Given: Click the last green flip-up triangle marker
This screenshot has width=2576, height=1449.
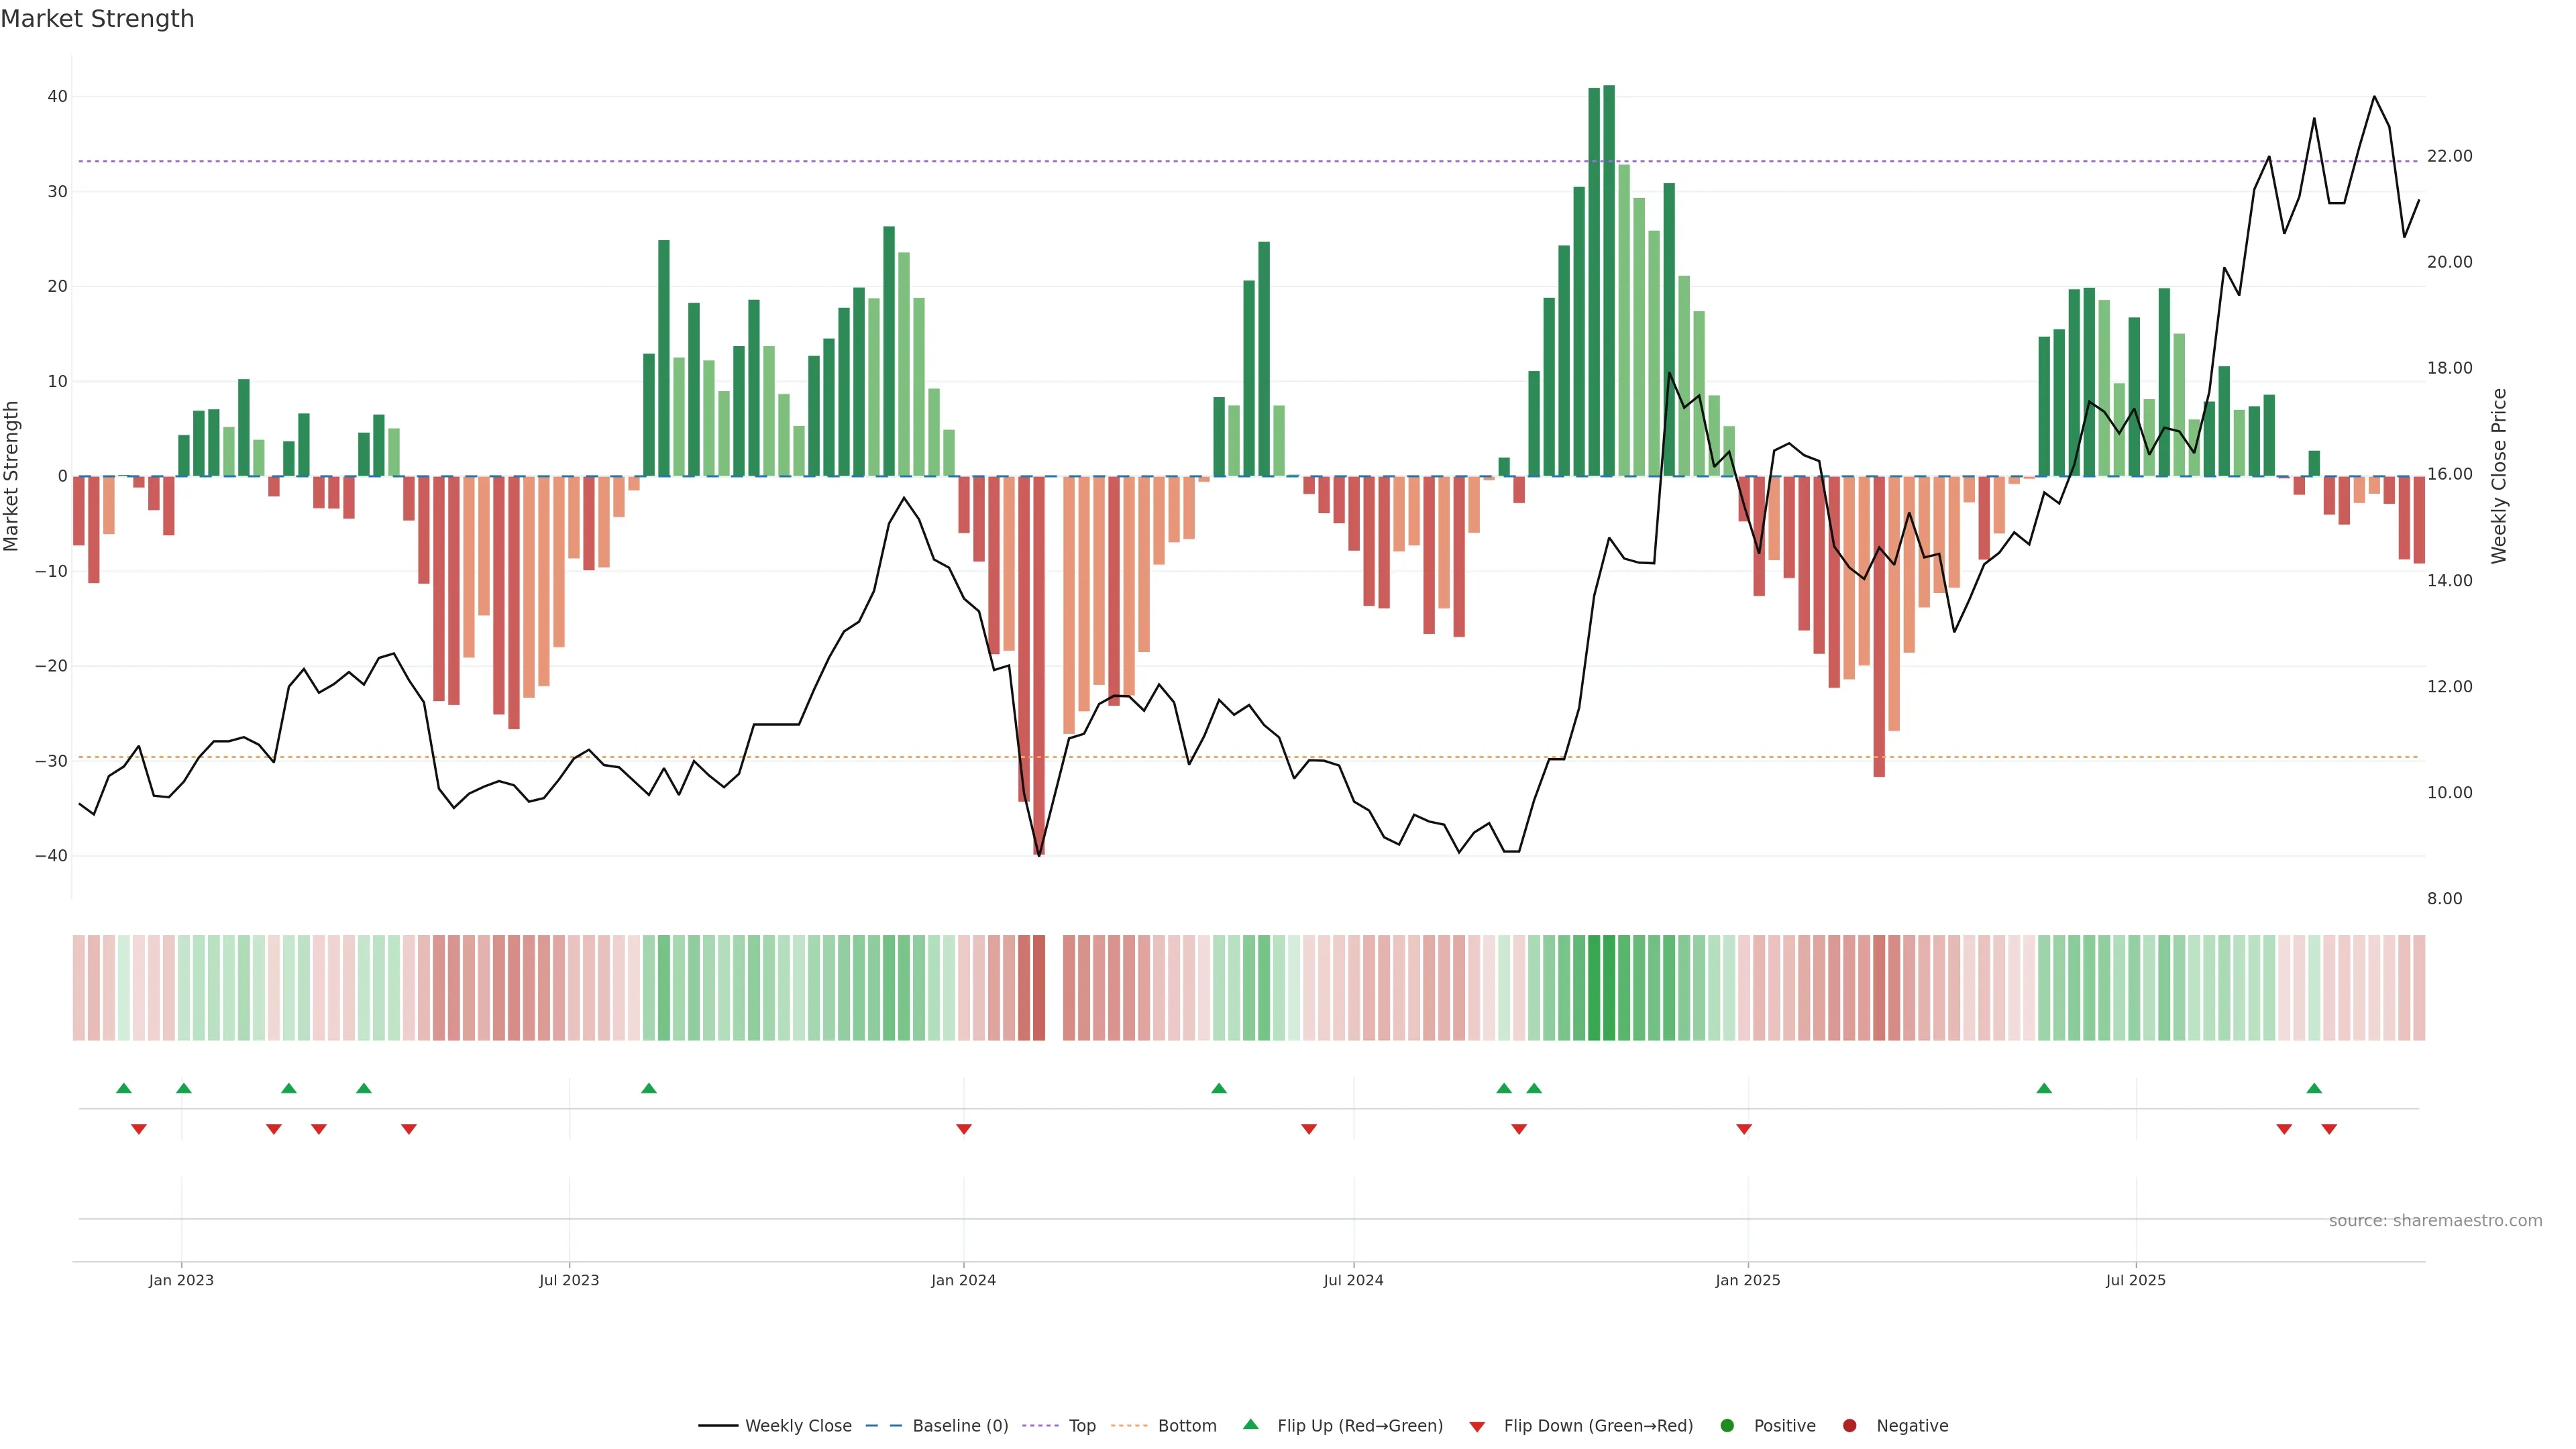Looking at the screenshot, I should click(x=2314, y=1088).
